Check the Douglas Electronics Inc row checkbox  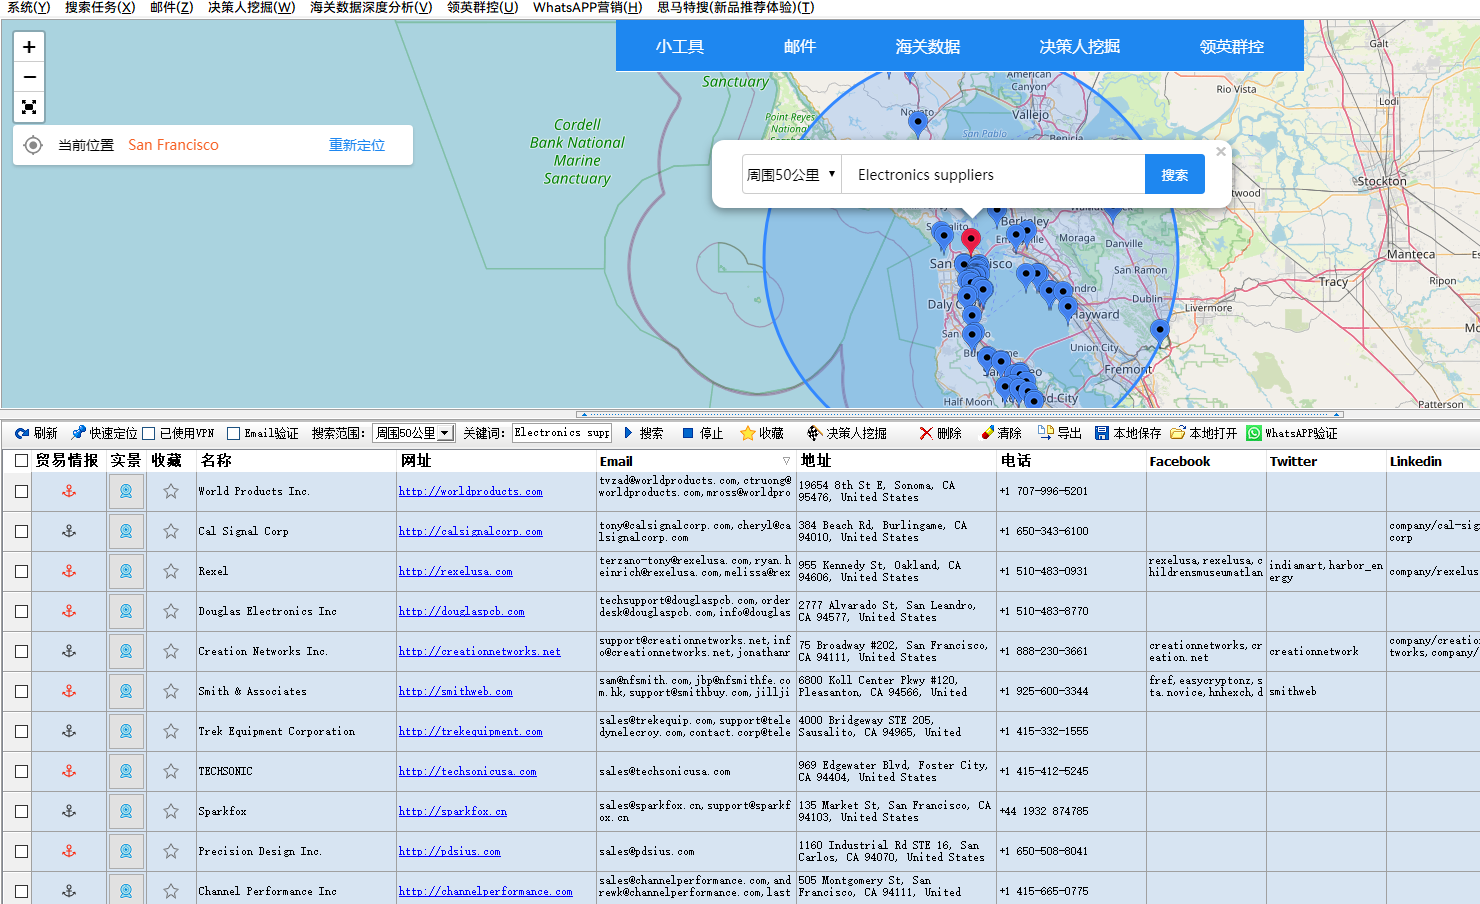tap(21, 611)
